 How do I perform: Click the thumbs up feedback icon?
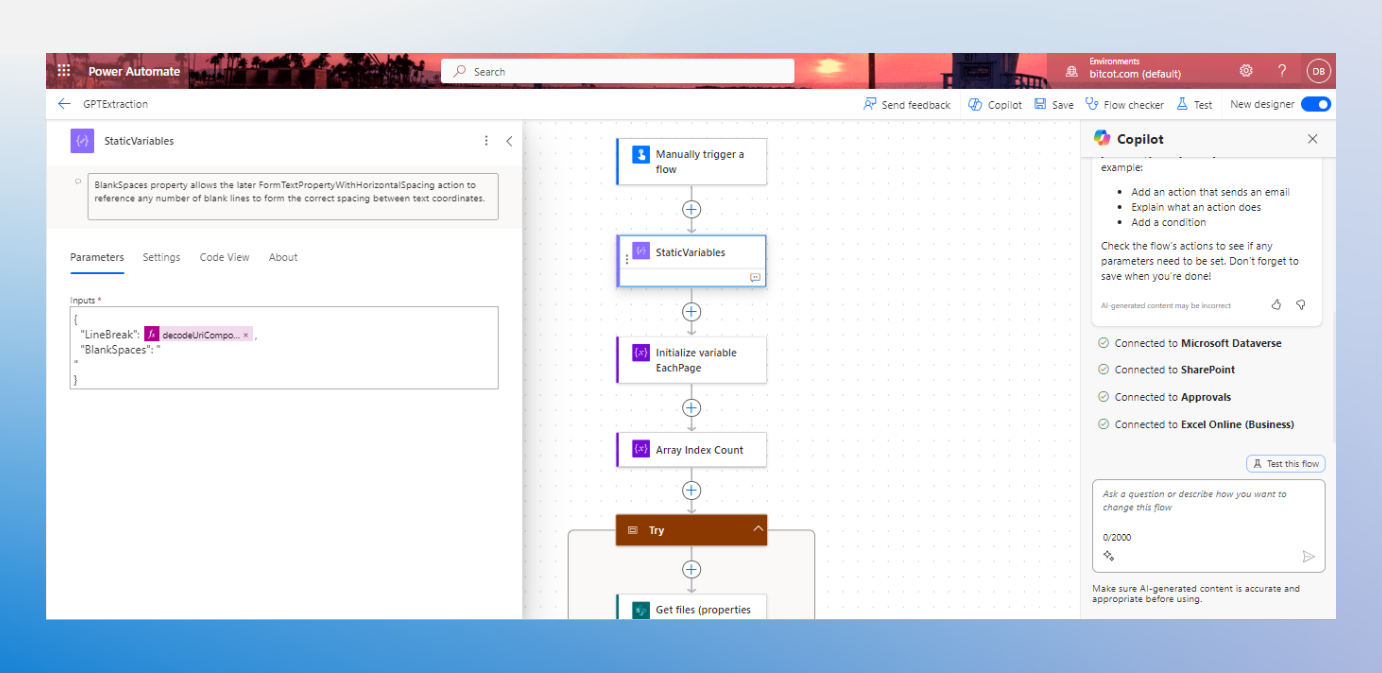click(1276, 305)
